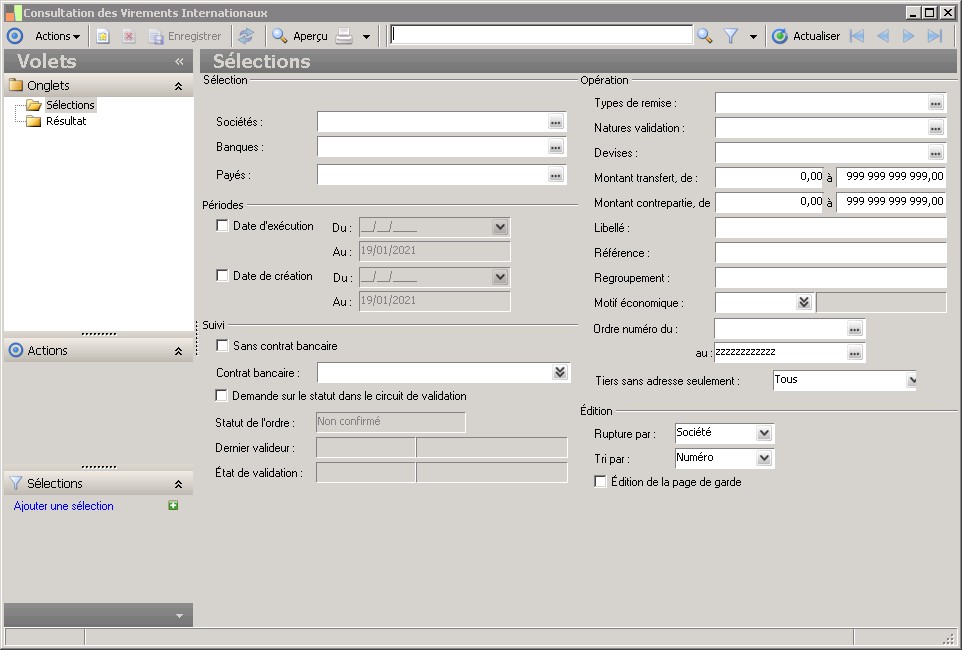Click into the Libellé text field
Viewport: 962px width, 650px height.
pyautogui.click(x=830, y=228)
